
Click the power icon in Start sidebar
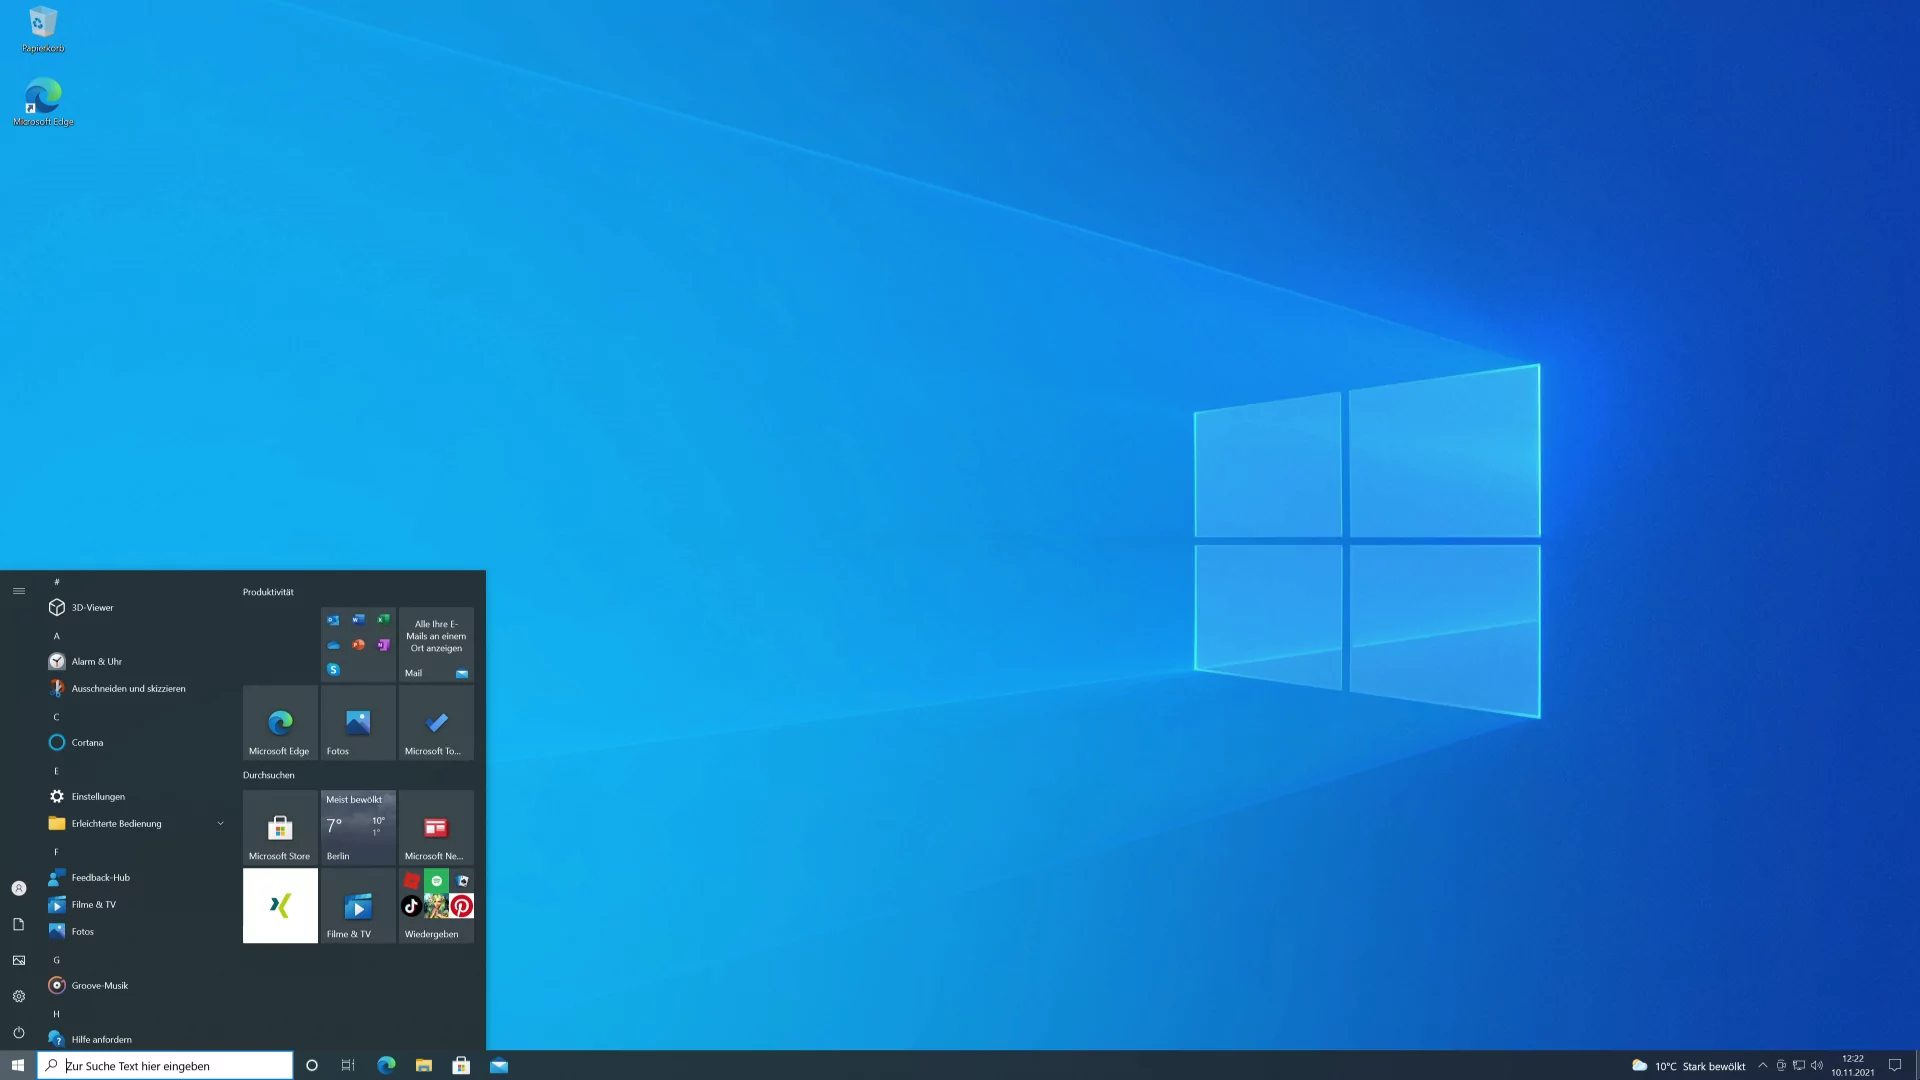tap(18, 1032)
